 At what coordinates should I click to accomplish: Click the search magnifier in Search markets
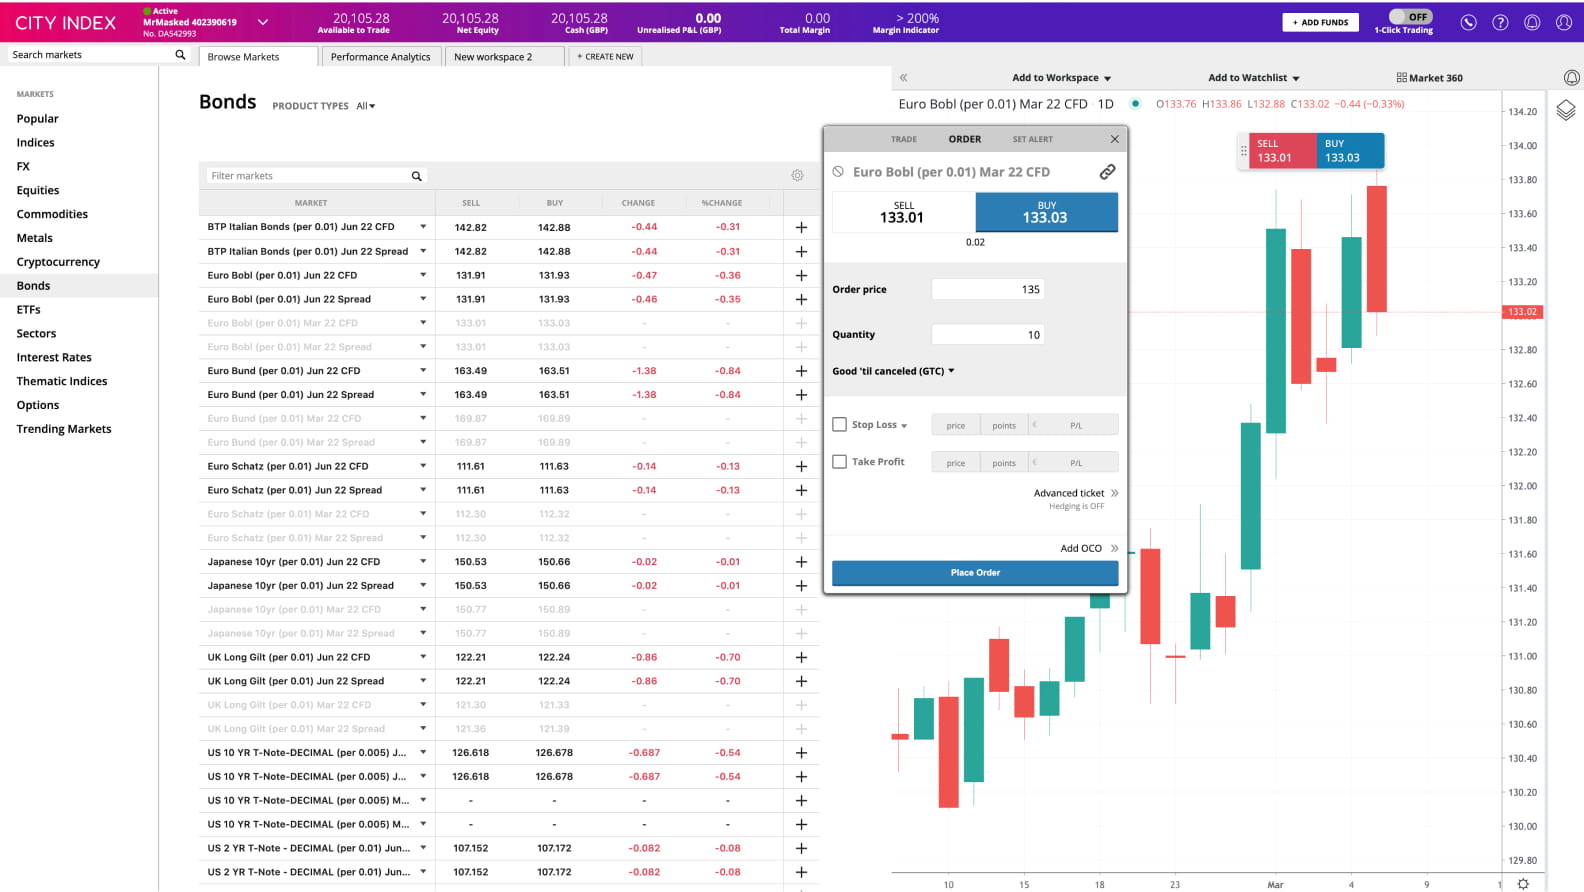pos(180,55)
